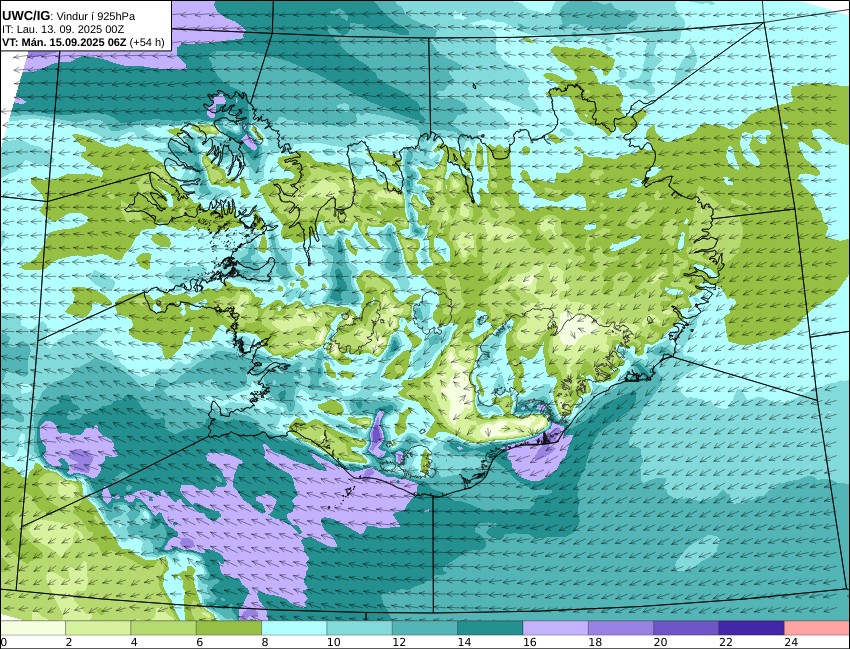The image size is (850, 649).
Task: Select the pale green 2–4 legend swatch
Action: [98, 628]
